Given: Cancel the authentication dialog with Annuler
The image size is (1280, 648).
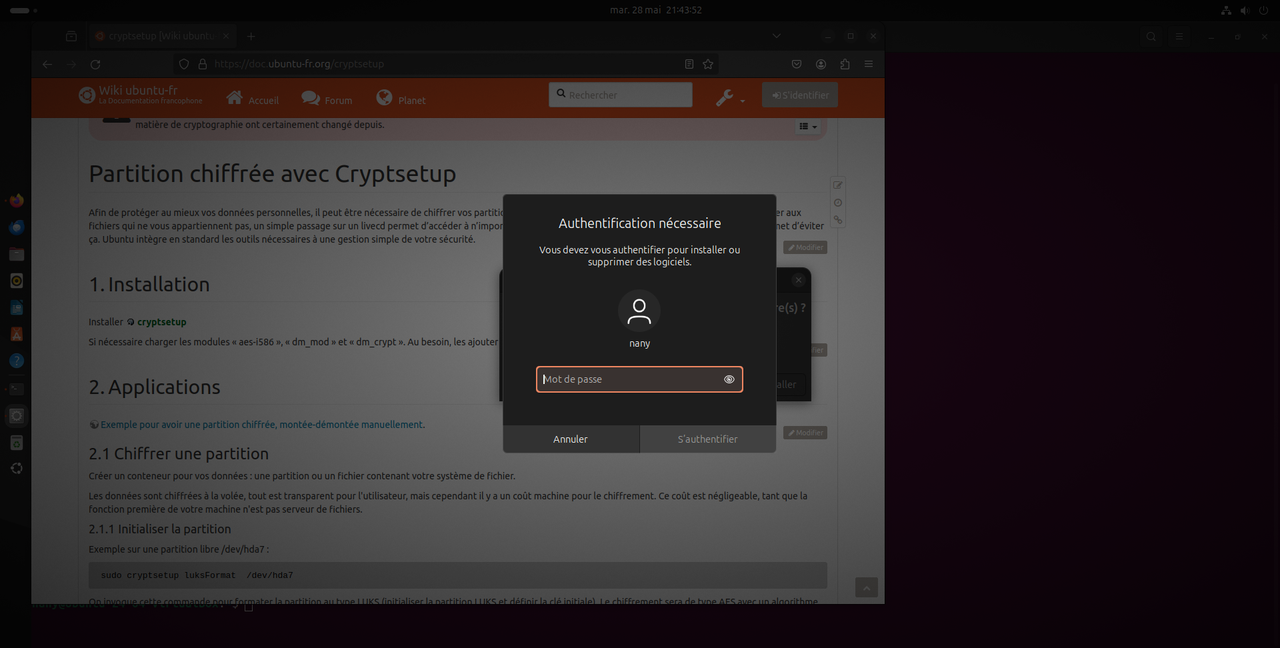Looking at the screenshot, I should (571, 439).
